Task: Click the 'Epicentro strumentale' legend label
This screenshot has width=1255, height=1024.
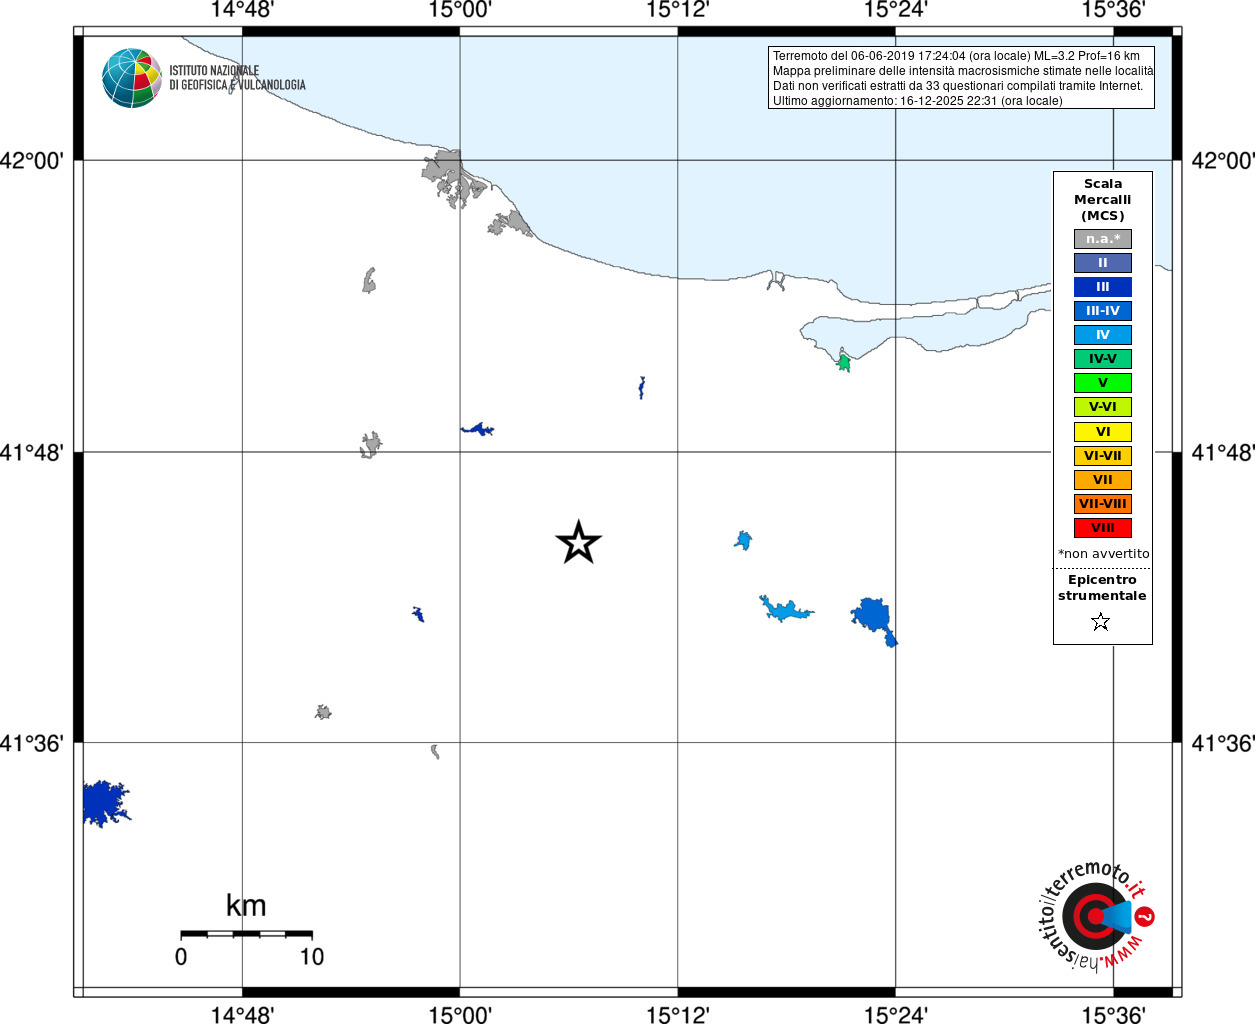Action: (1102, 588)
